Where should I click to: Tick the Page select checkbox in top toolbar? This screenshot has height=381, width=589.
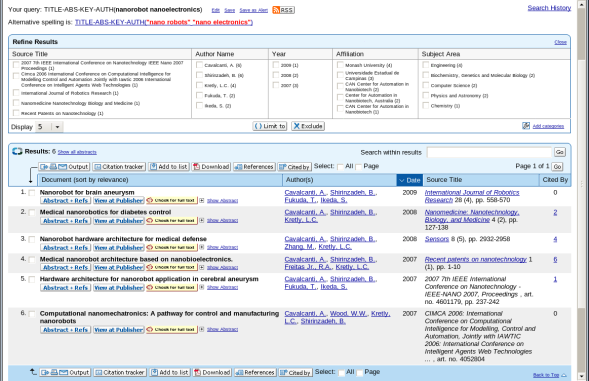point(359,167)
